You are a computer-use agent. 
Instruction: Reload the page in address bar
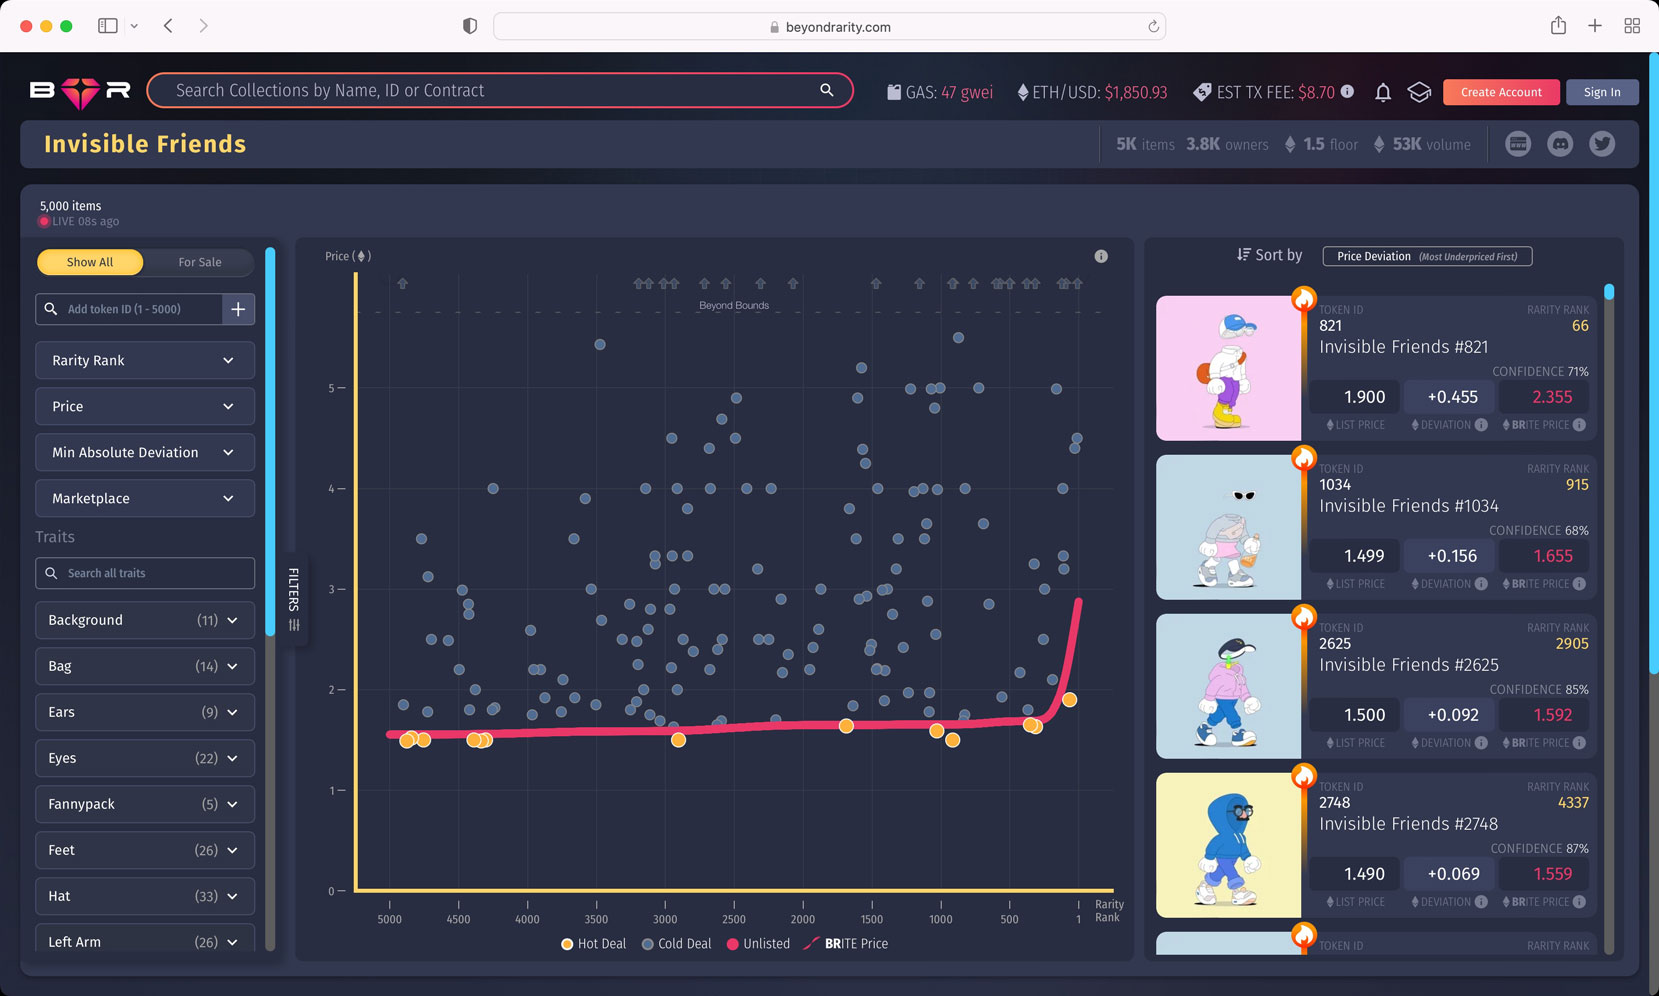pos(1153,27)
